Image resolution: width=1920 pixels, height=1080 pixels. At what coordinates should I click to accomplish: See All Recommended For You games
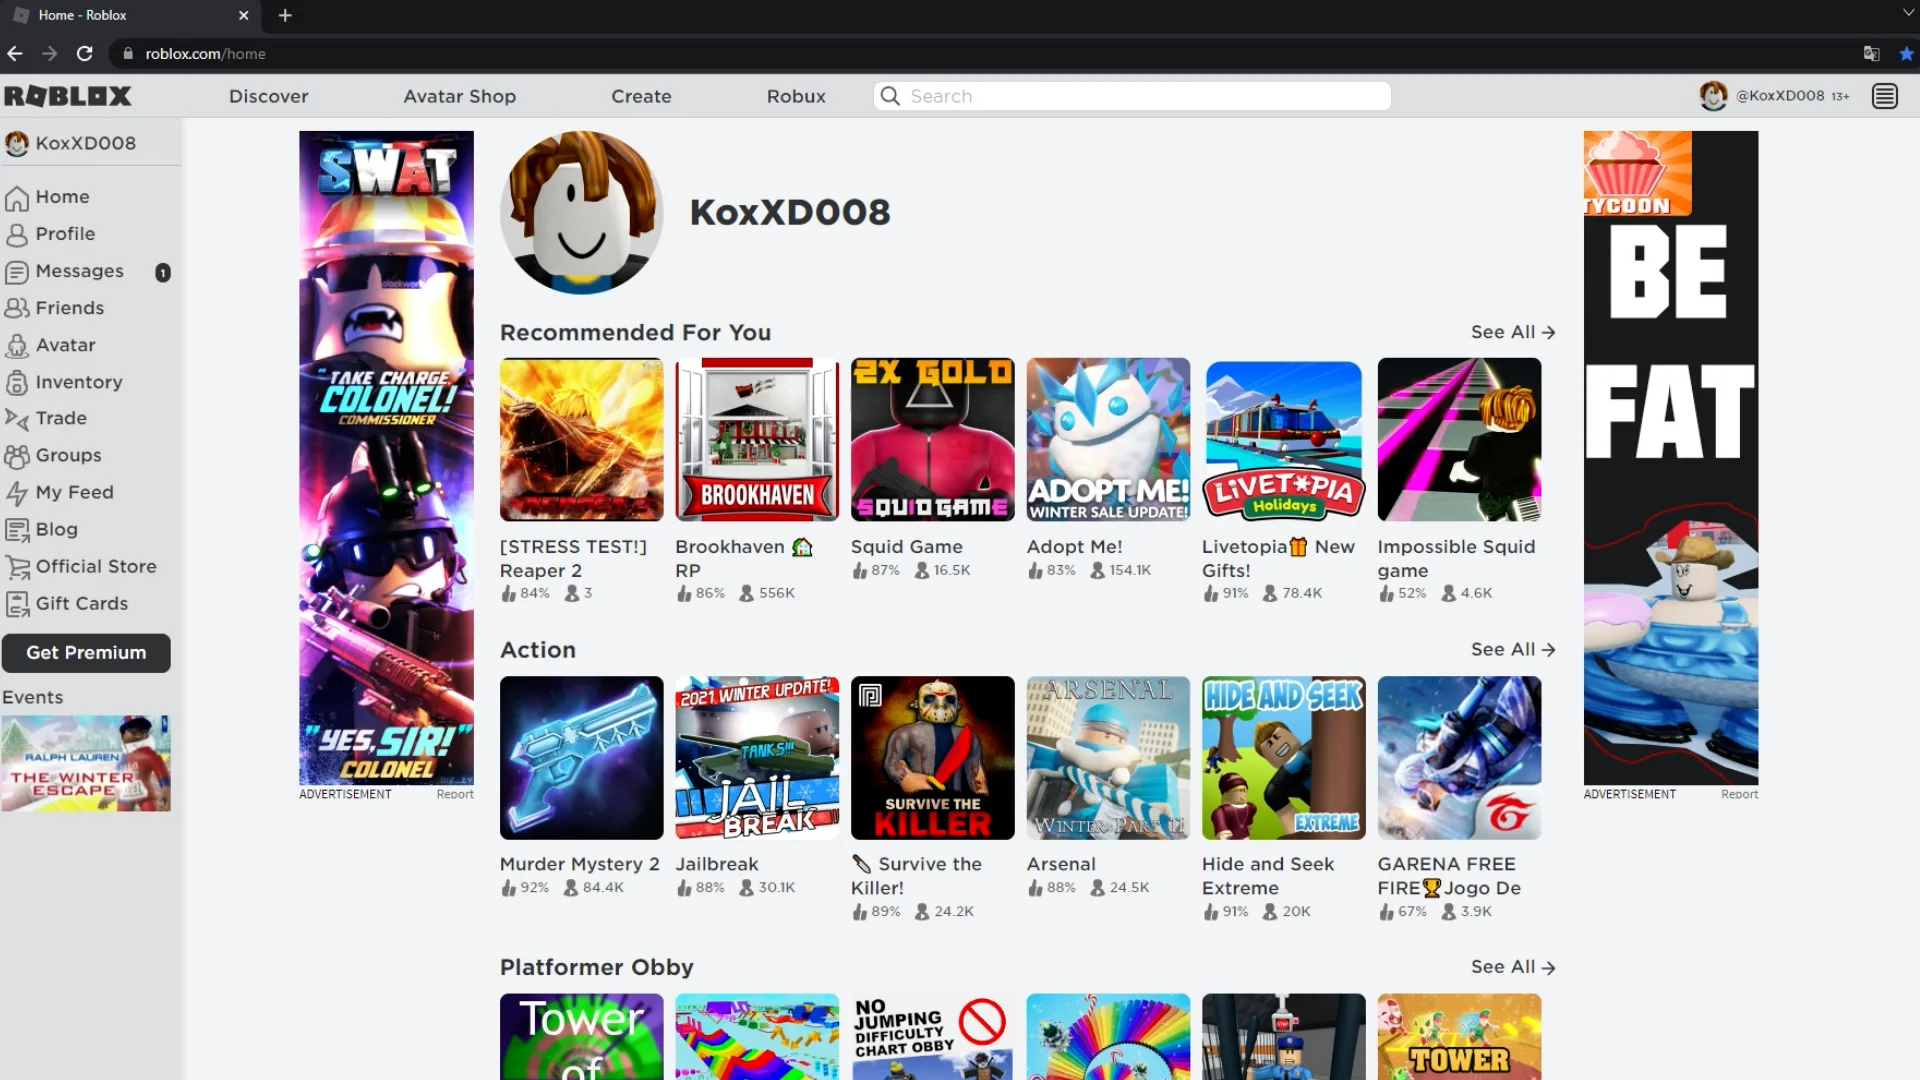pyautogui.click(x=1513, y=332)
